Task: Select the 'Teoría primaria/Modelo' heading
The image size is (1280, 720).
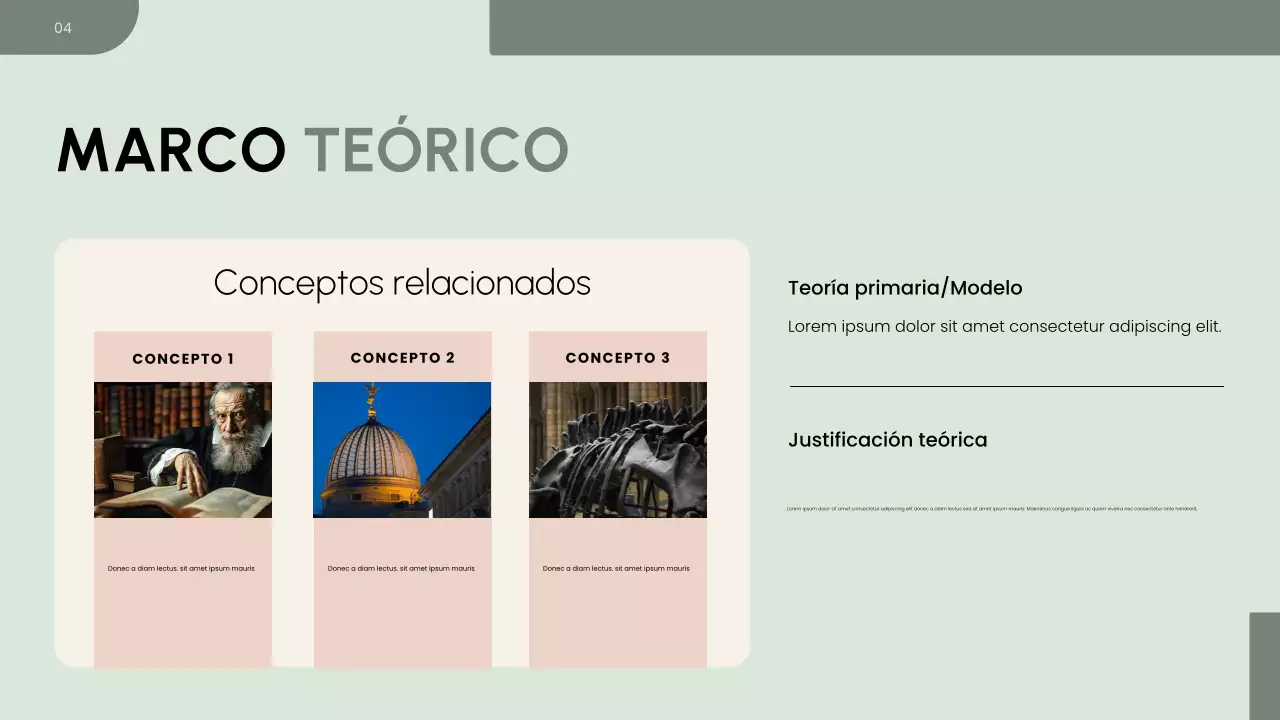Action: click(905, 288)
